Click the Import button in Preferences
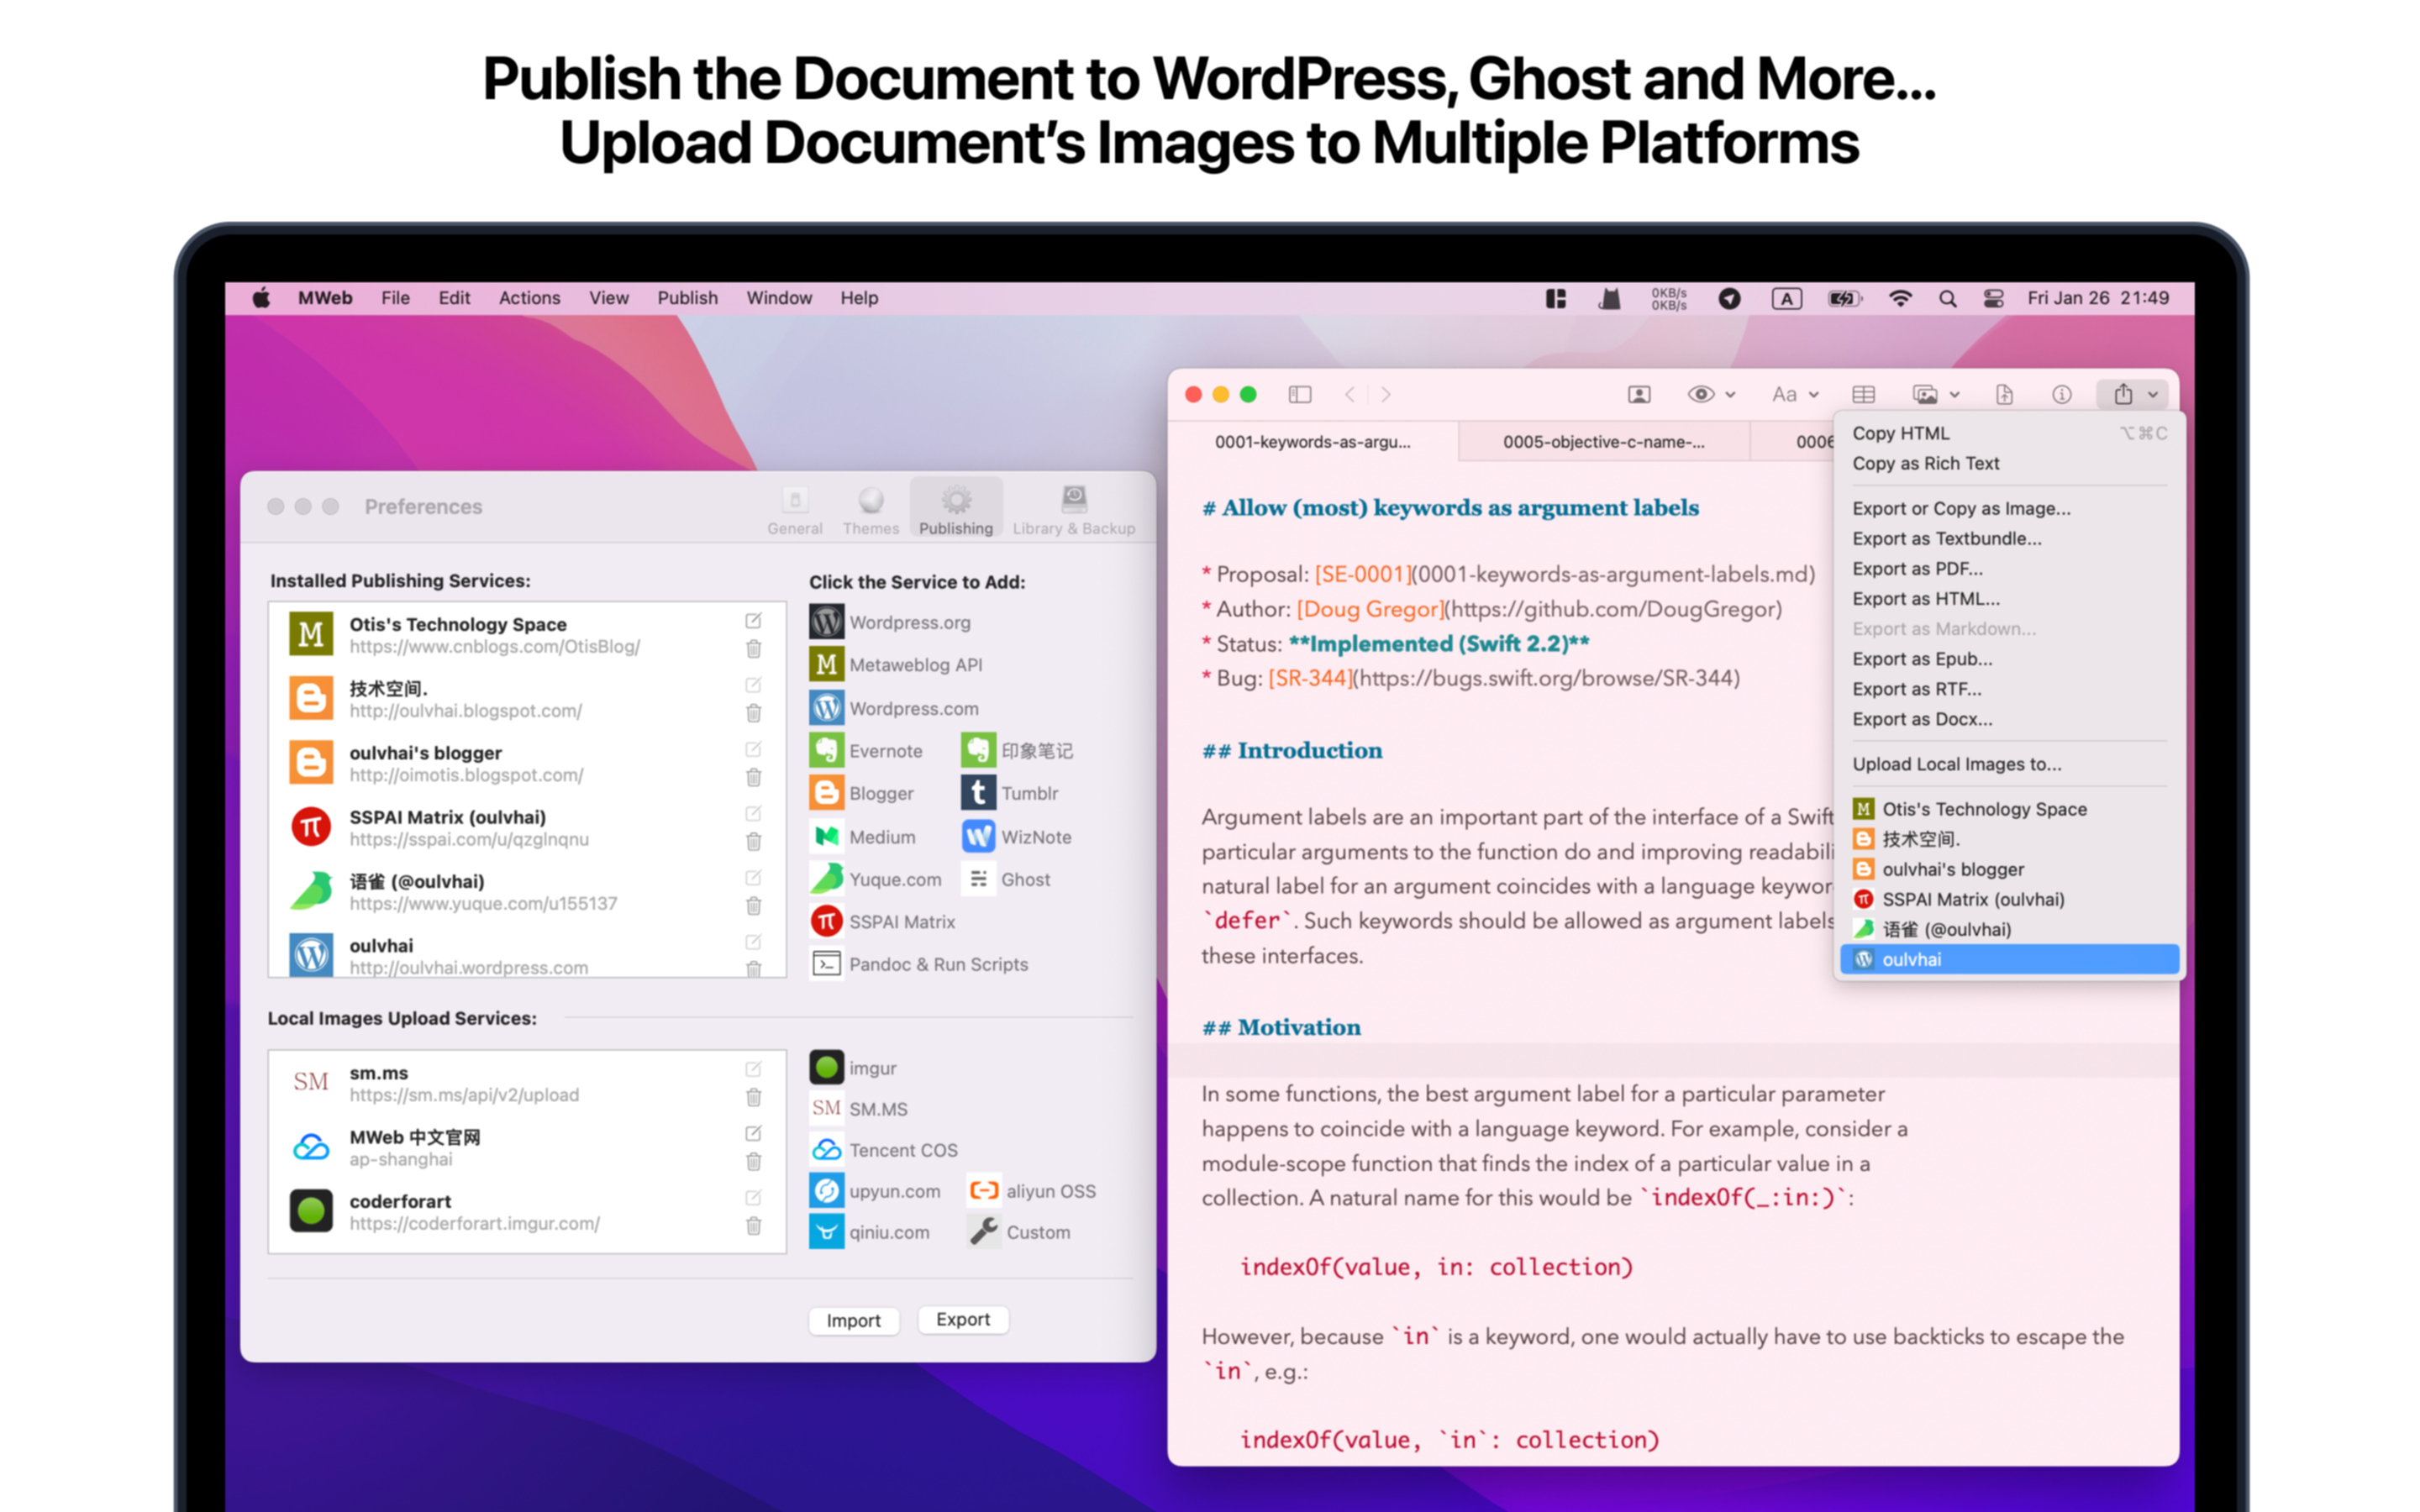The image size is (2420, 1512). [853, 1320]
